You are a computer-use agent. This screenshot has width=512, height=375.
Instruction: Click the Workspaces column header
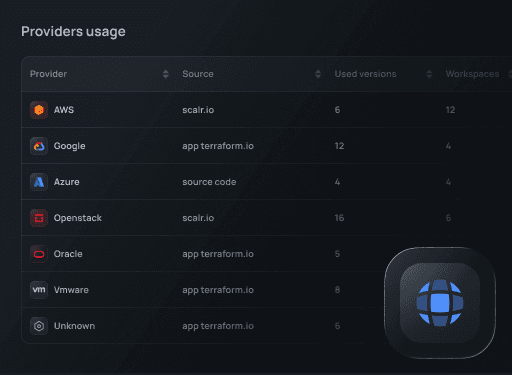point(472,74)
